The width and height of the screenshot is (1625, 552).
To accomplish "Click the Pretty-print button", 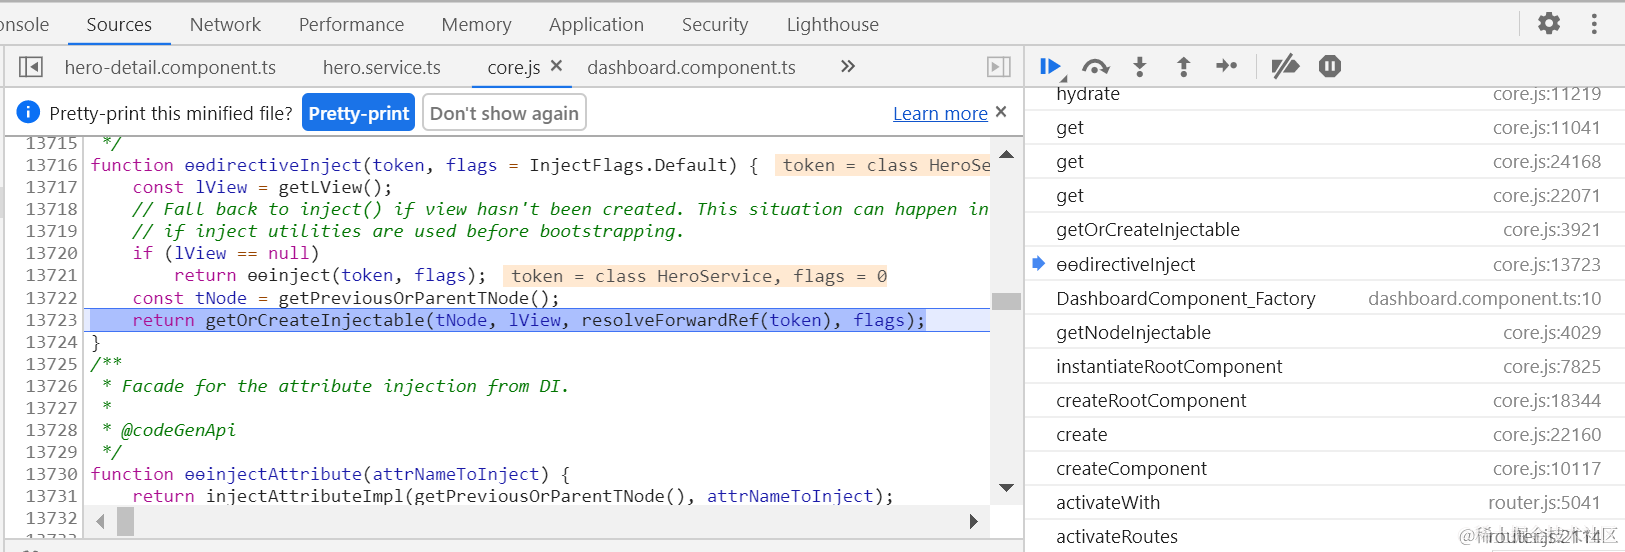I will pos(359,113).
